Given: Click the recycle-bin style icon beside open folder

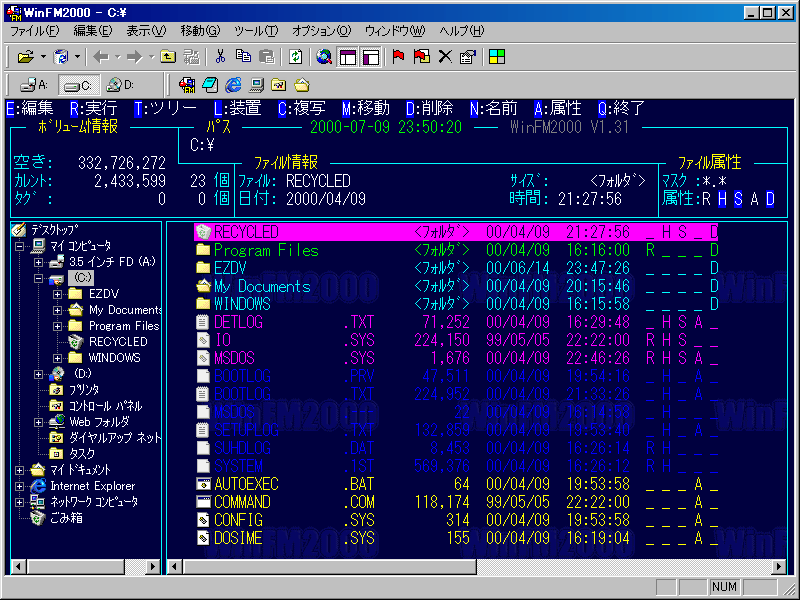Looking at the screenshot, I should point(61,57).
